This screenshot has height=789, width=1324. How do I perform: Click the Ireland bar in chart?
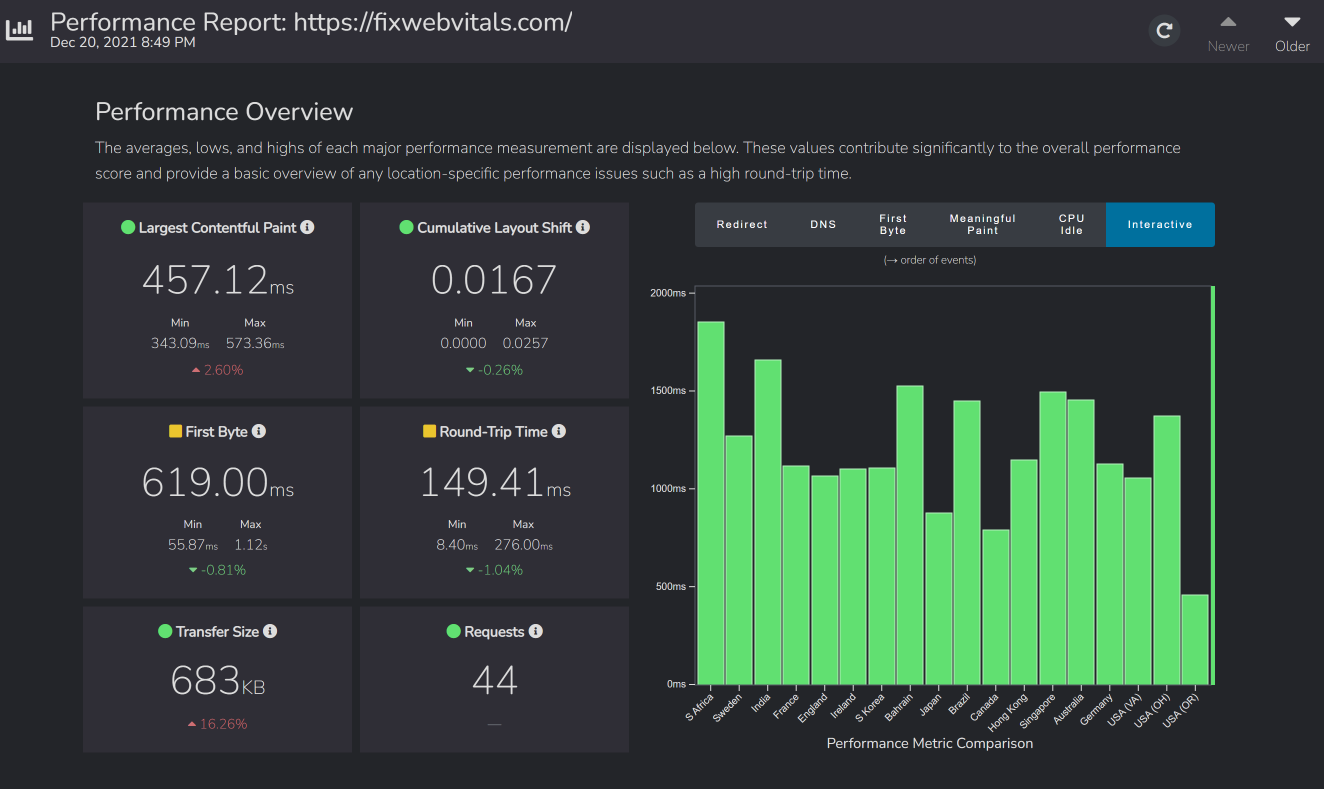853,577
